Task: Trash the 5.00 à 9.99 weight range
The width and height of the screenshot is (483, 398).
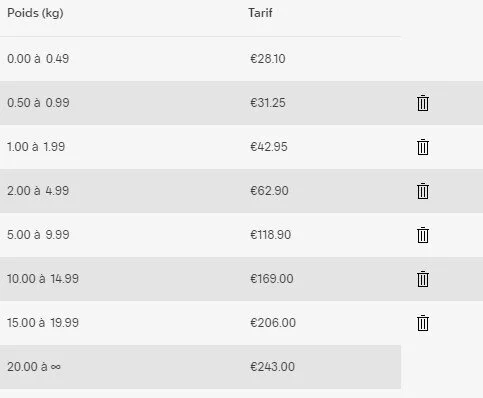Action: coord(423,235)
